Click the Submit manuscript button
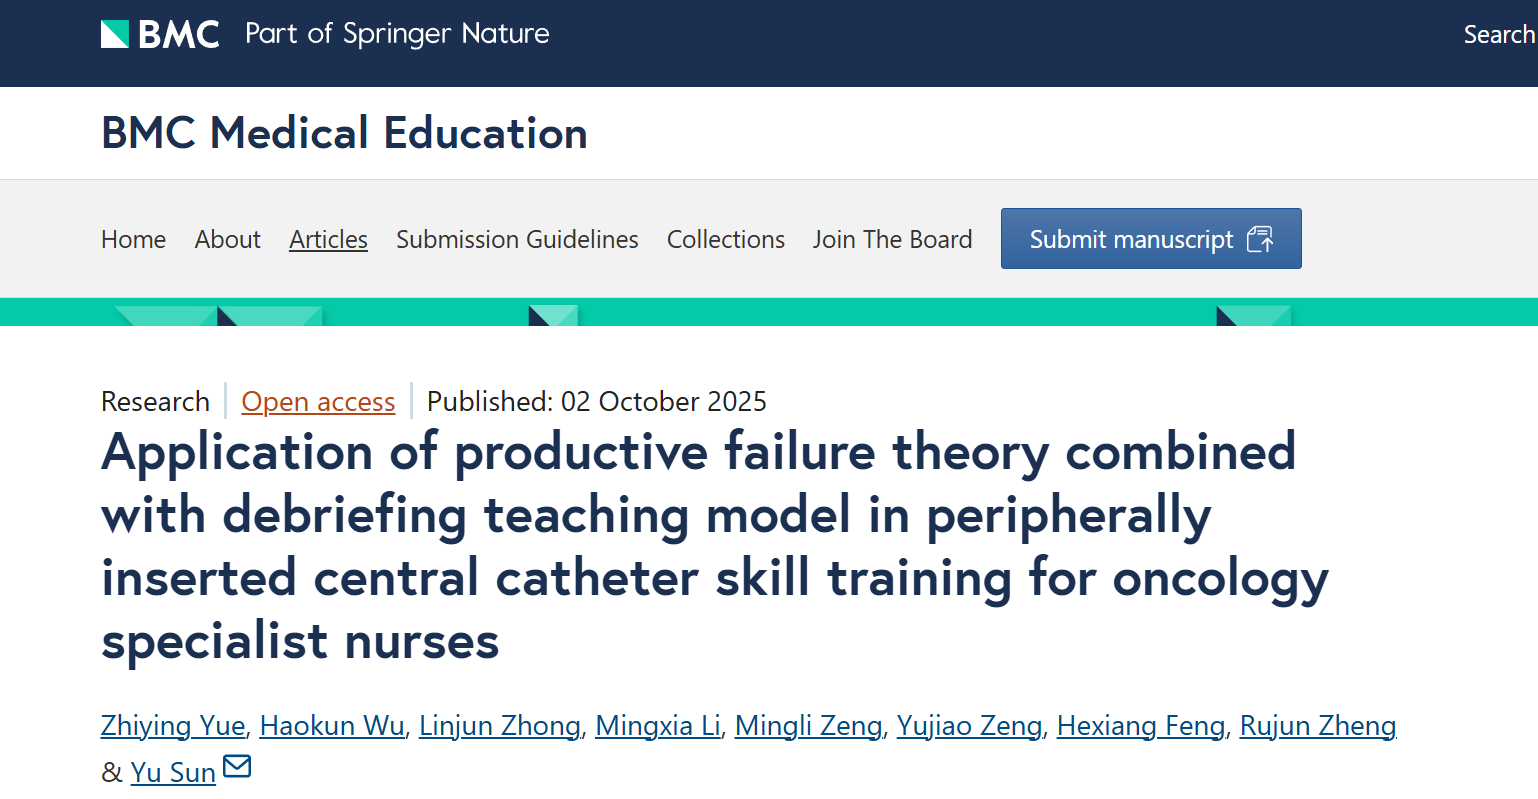Screen dimensions: 1538x799 coord(1150,239)
